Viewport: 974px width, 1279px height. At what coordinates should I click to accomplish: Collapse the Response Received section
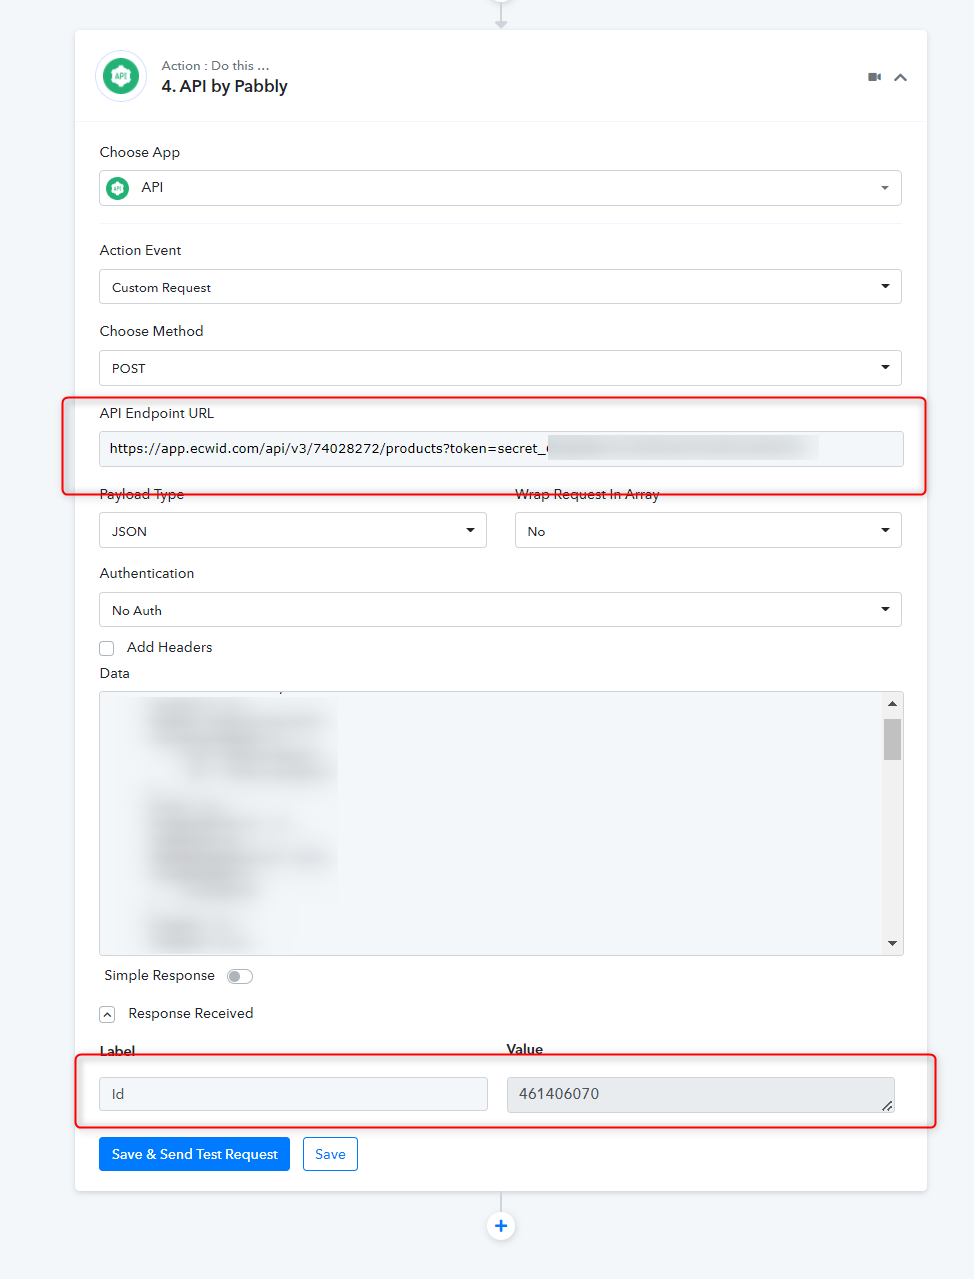click(107, 1014)
